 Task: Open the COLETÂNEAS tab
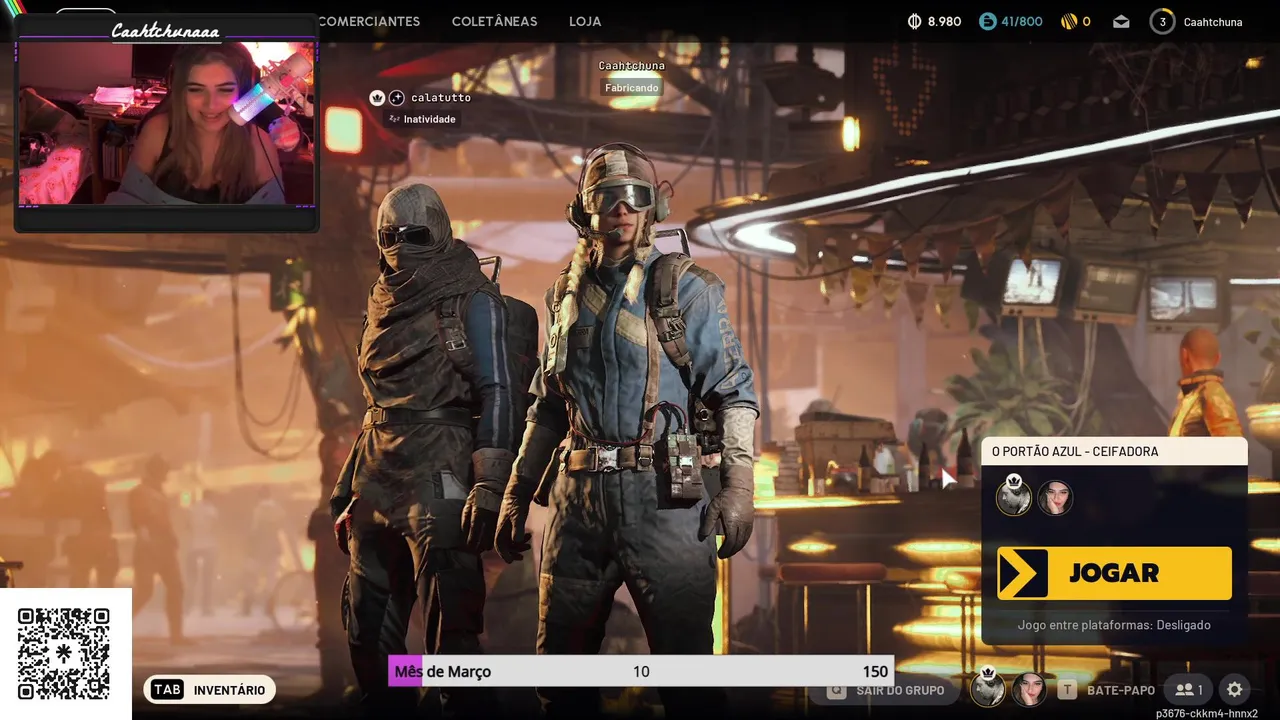tap(494, 21)
